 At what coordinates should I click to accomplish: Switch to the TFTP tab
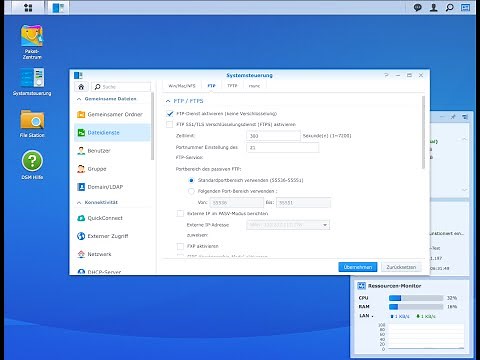pyautogui.click(x=232, y=86)
